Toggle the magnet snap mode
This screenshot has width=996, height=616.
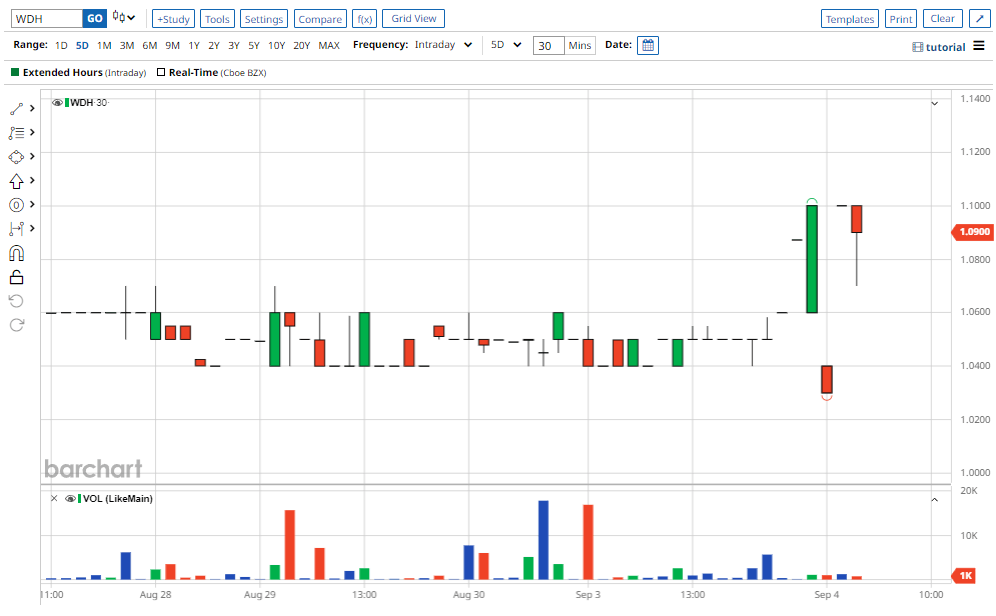(17, 253)
